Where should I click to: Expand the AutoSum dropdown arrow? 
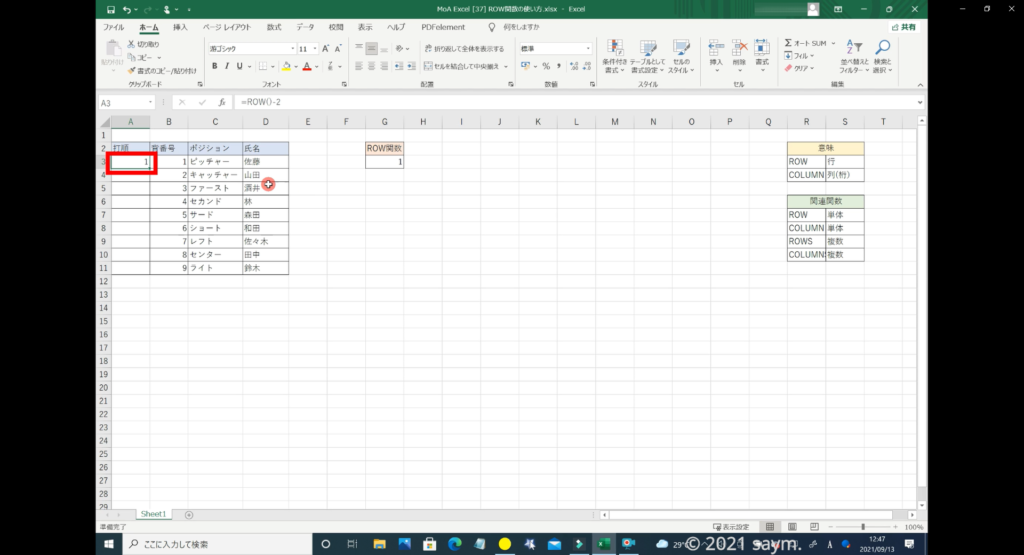coord(833,43)
